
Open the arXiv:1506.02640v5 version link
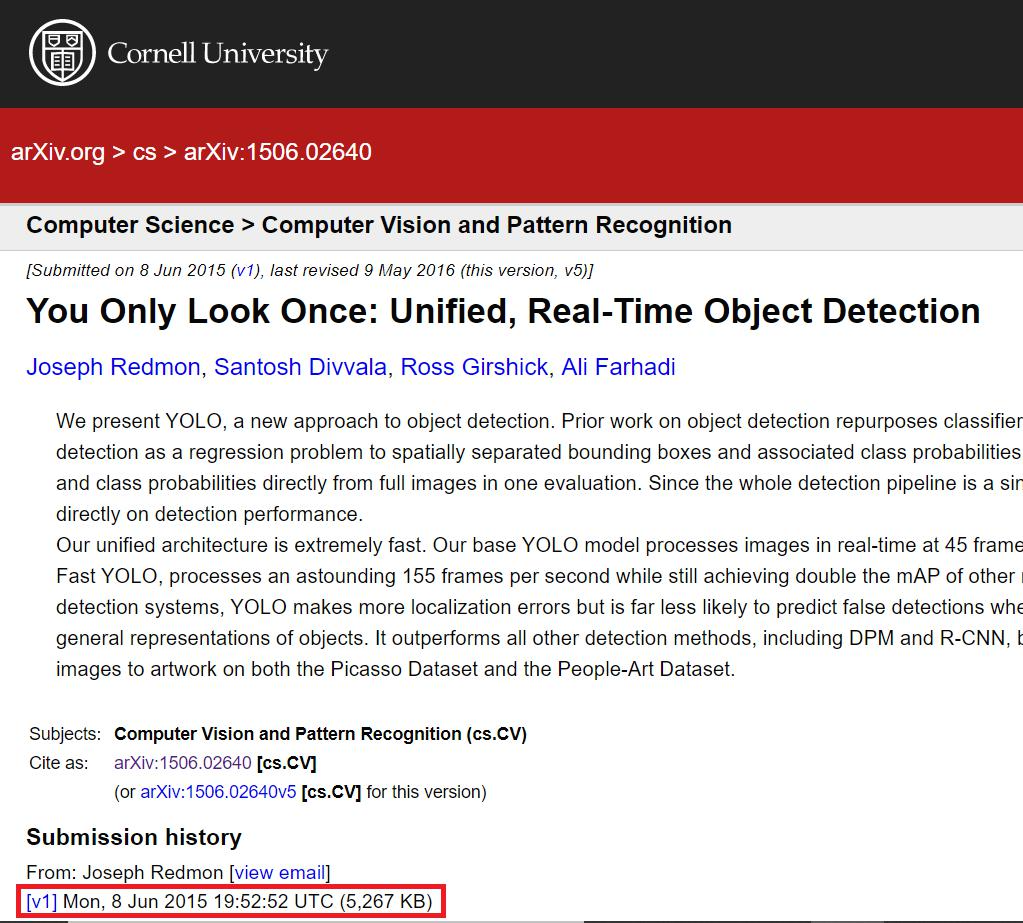click(x=218, y=792)
